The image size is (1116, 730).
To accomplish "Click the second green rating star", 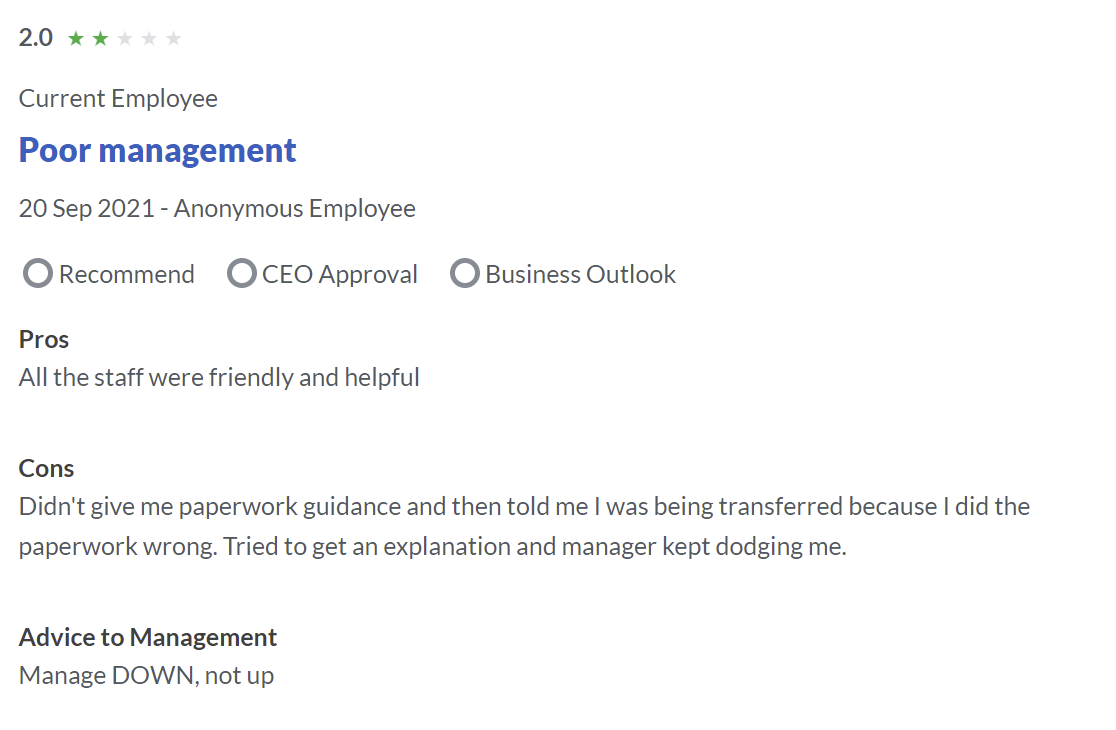I will click(100, 38).
